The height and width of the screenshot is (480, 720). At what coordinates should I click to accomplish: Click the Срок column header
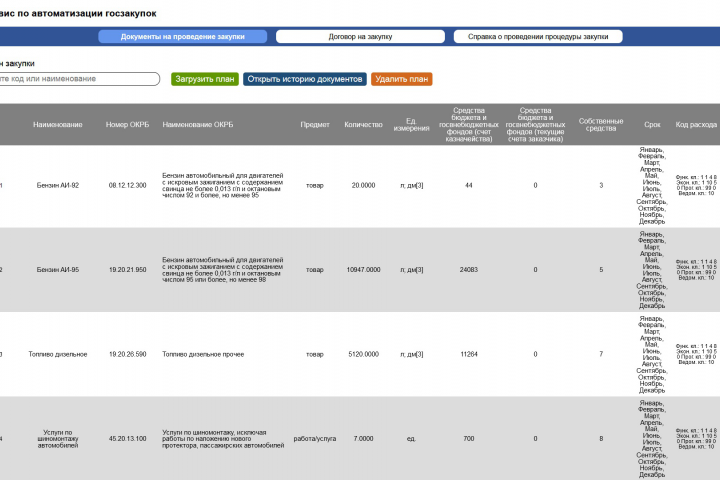[652, 124]
